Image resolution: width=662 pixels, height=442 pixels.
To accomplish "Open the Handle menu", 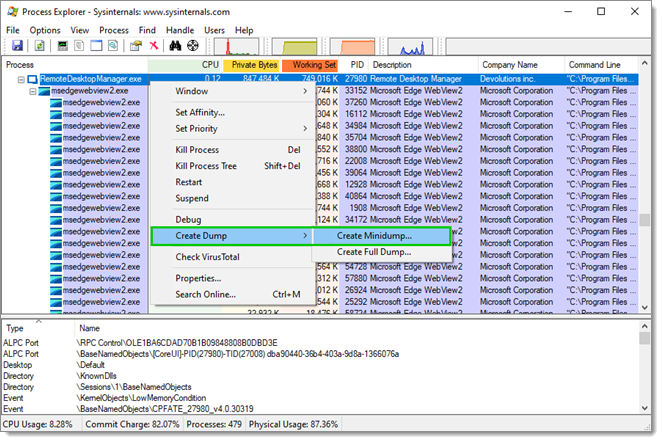I will pyautogui.click(x=180, y=30).
